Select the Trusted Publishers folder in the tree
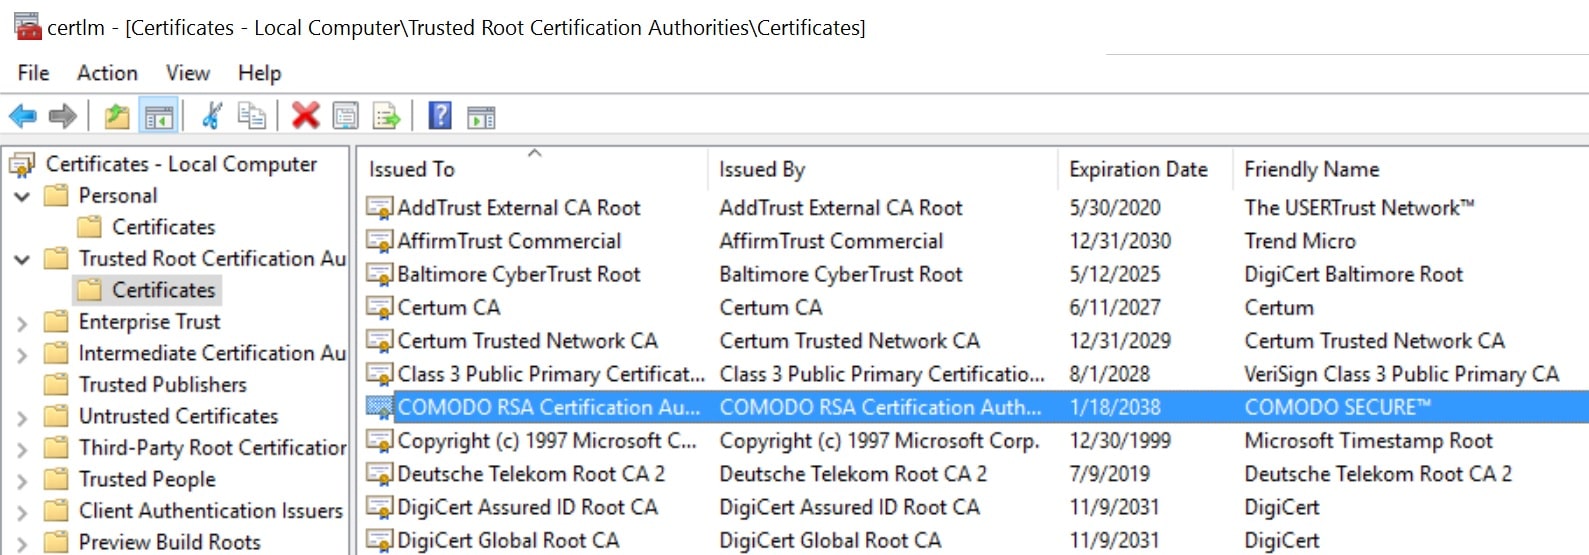1589x555 pixels. [162, 385]
